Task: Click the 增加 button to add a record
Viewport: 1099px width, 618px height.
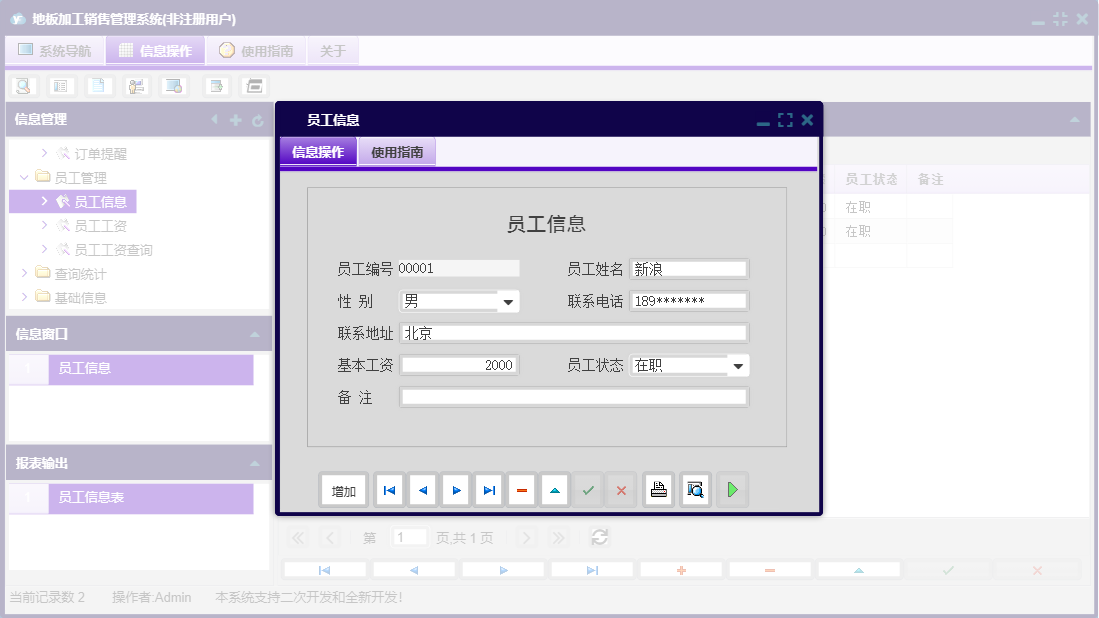Action: (344, 489)
